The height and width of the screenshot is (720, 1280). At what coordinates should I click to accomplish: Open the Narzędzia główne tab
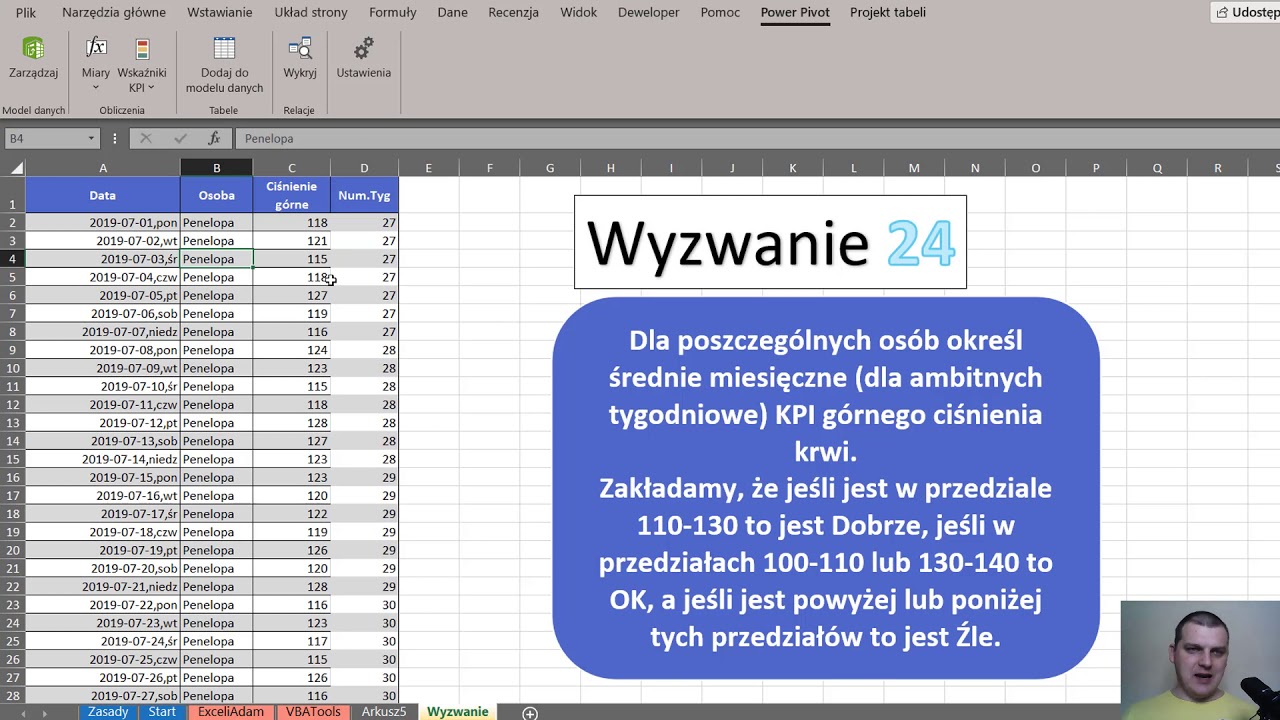click(114, 12)
